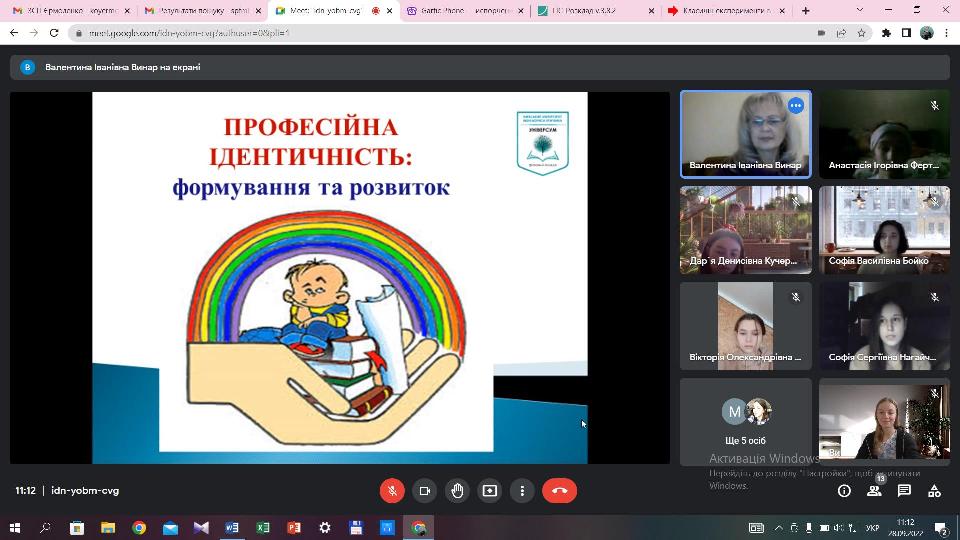
Task: Open the 'Ще 5 осіб' tile
Action: 746,422
